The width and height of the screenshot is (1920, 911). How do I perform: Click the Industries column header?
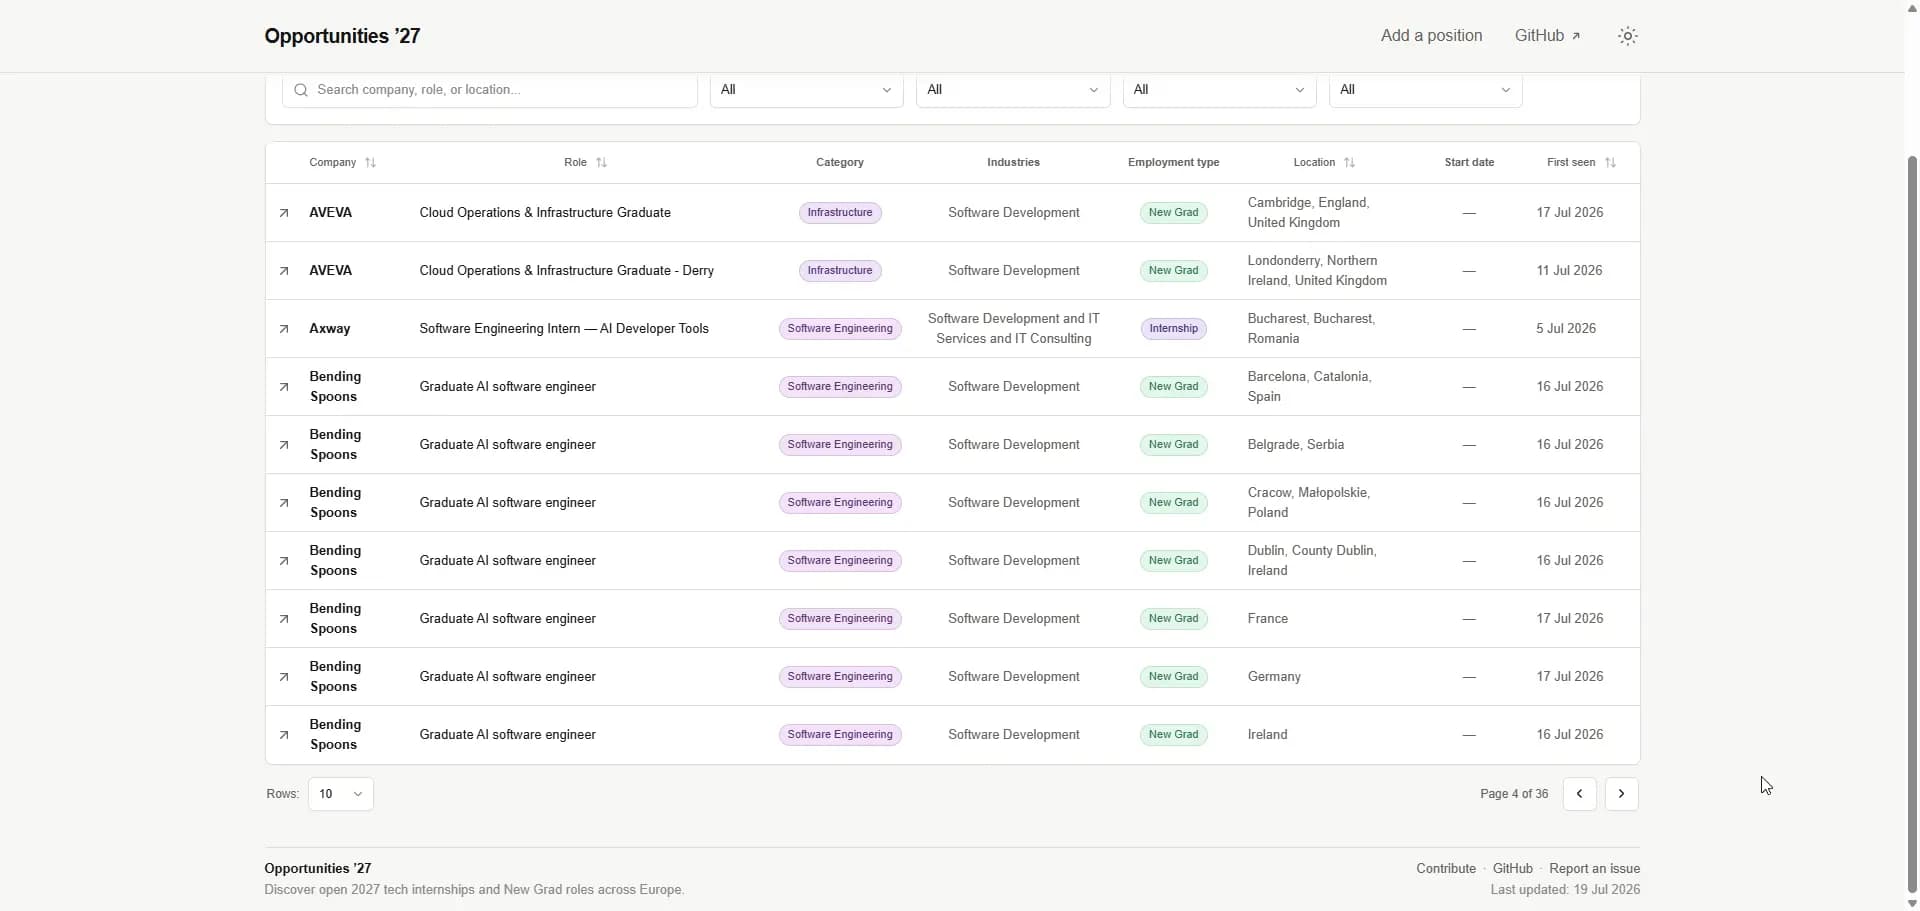pos(1014,163)
